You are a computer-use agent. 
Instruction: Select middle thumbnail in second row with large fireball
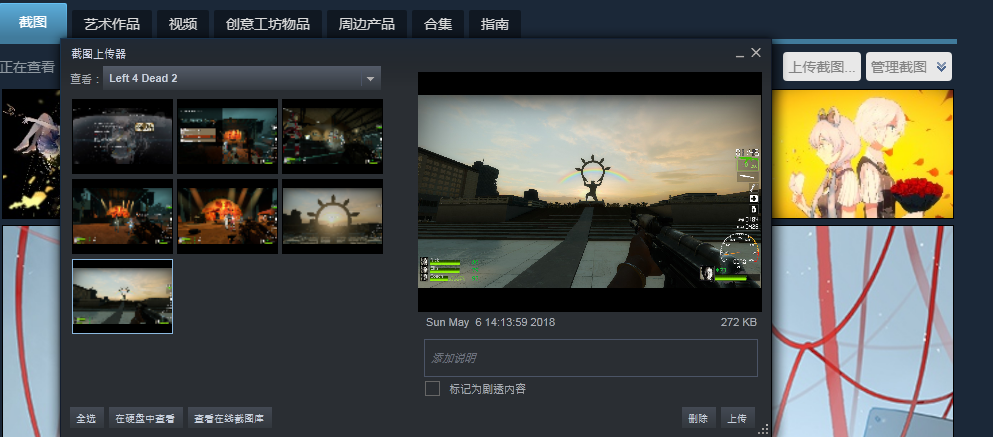tap(227, 217)
